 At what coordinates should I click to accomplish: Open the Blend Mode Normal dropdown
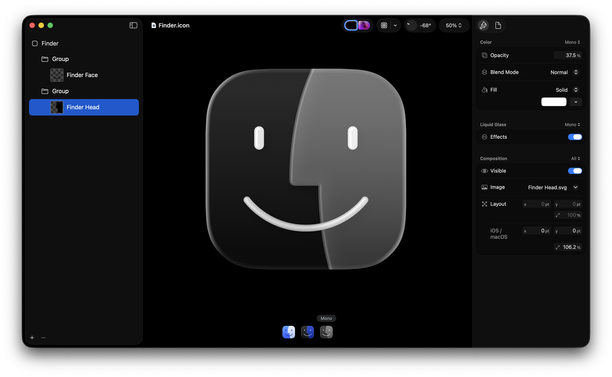pos(564,72)
